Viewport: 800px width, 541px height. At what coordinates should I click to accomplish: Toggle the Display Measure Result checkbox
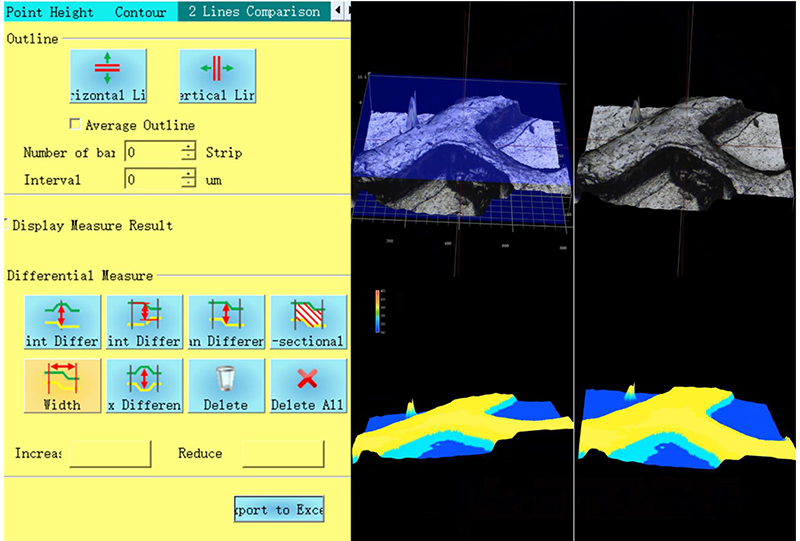pyautogui.click(x=6, y=225)
